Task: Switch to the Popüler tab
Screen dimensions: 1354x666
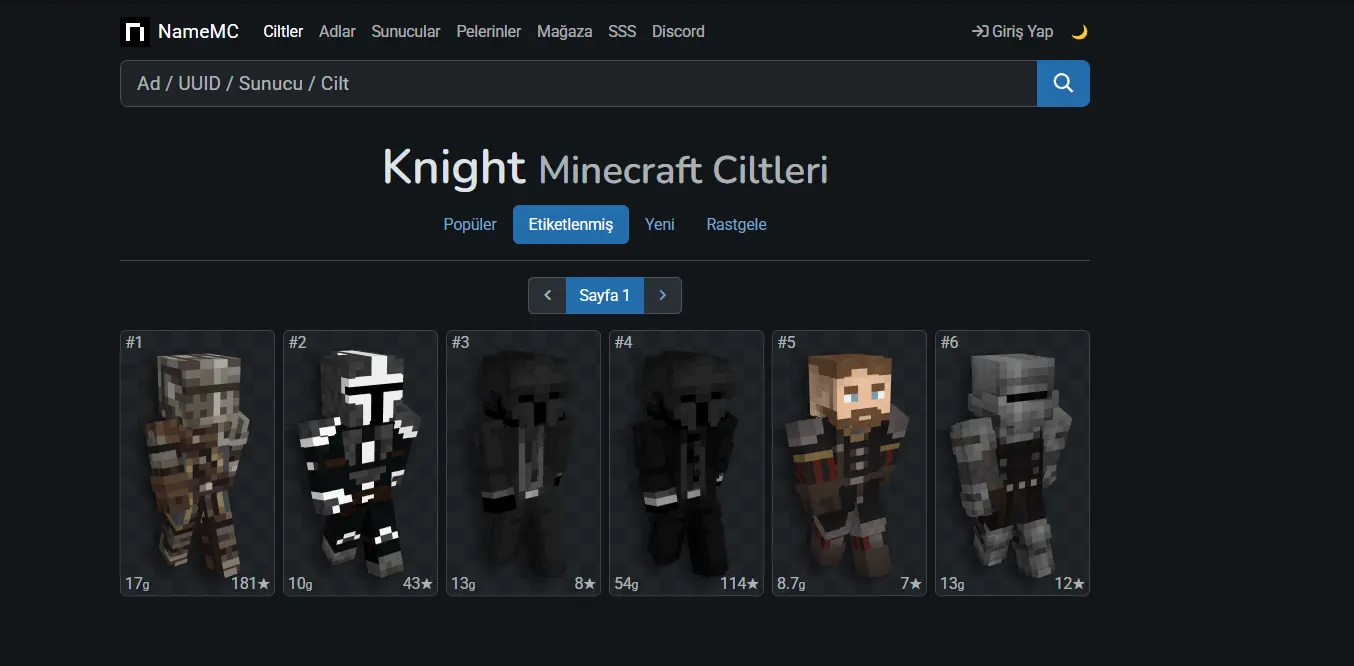Action: (x=470, y=224)
